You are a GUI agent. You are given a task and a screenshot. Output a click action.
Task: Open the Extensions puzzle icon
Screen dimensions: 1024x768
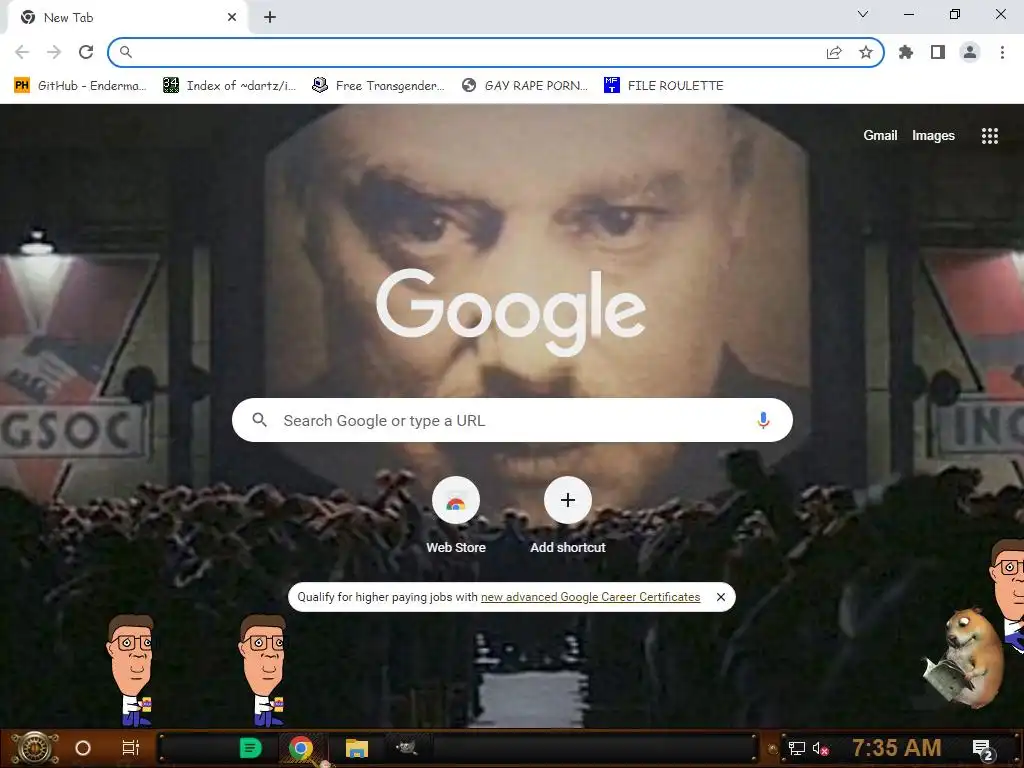coord(906,52)
